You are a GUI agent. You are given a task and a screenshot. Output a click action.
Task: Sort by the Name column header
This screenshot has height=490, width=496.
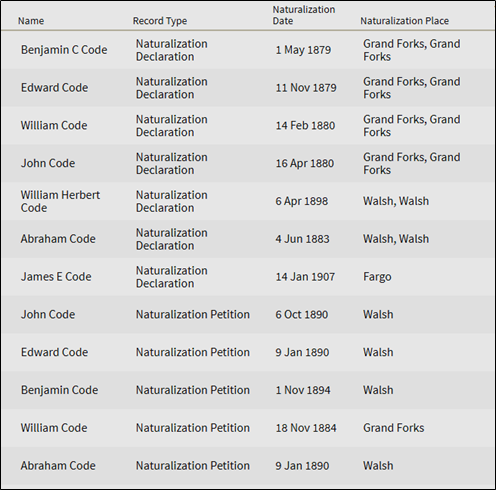coord(31,21)
